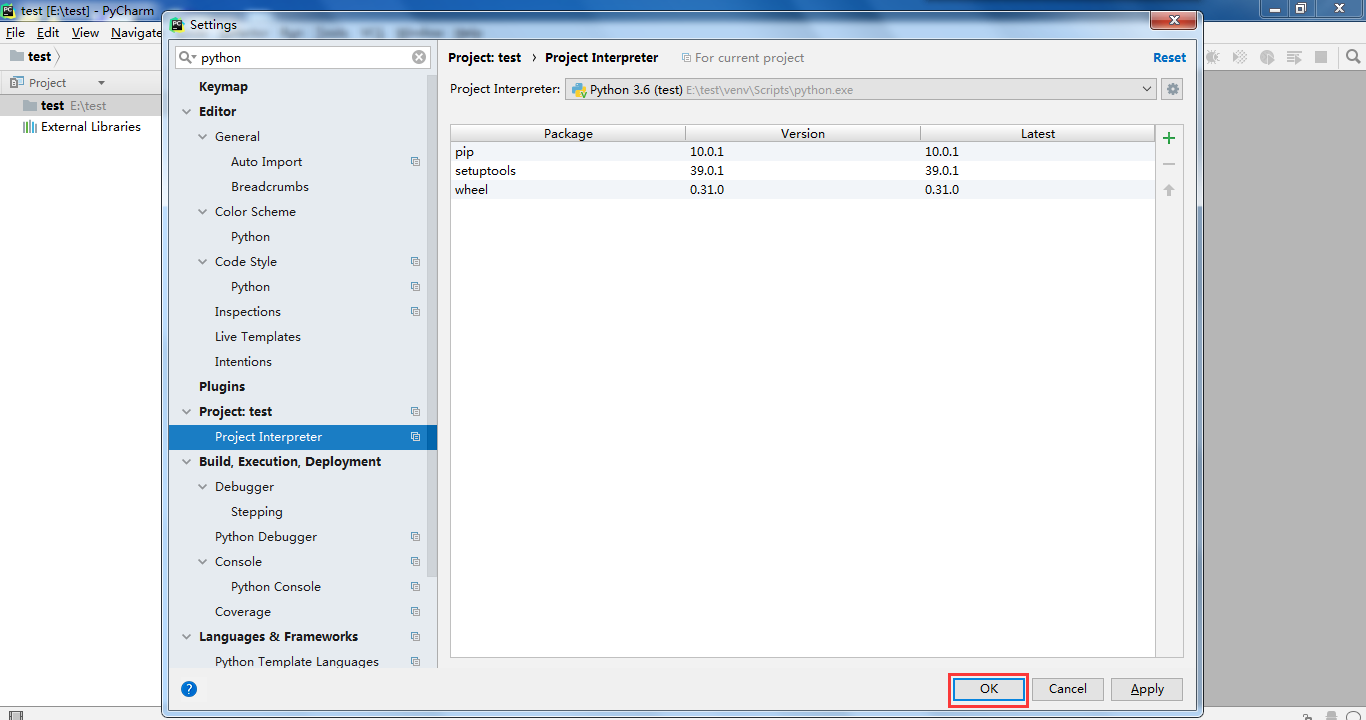The image size is (1366, 720).
Task: Select Keymap in settings tree
Action: point(223,87)
